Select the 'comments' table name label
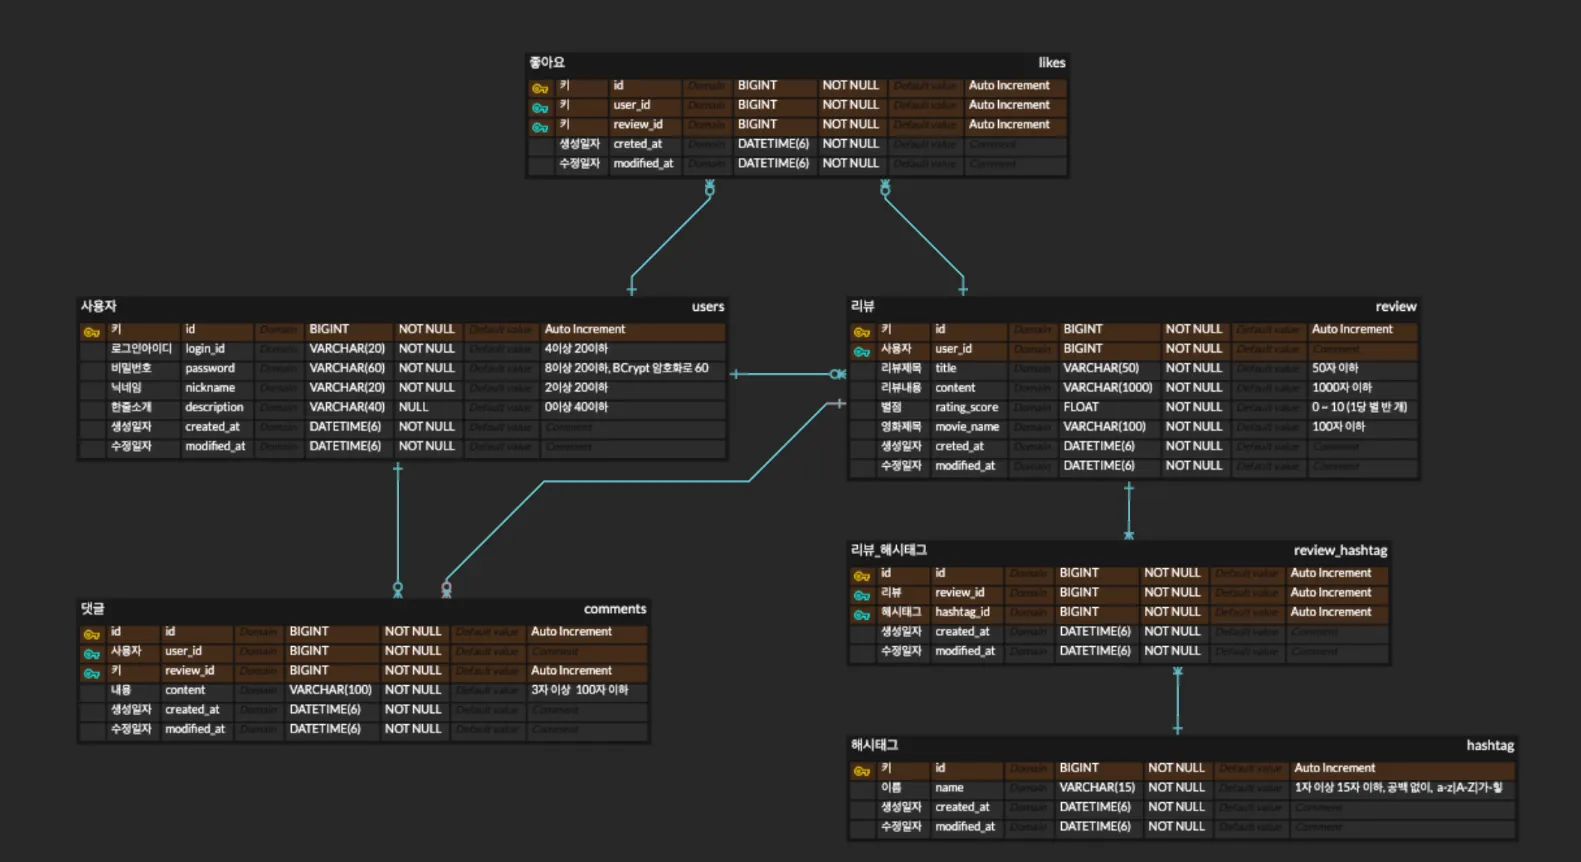This screenshot has height=862, width=1581. [x=614, y=609]
